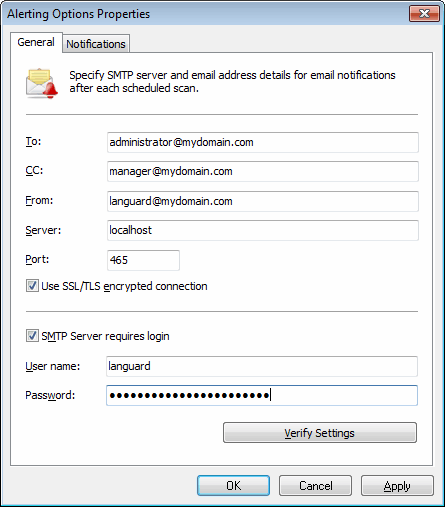Click Verify Settings button

[320, 433]
